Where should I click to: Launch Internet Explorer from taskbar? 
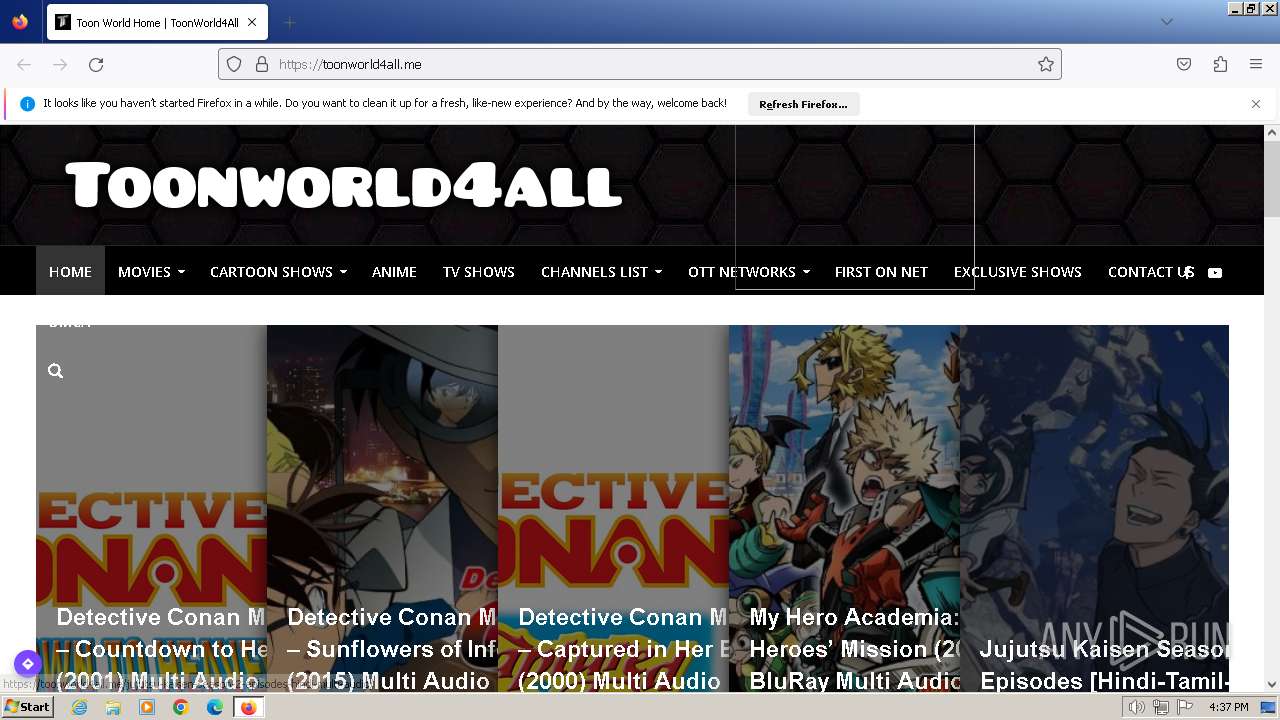(79, 707)
